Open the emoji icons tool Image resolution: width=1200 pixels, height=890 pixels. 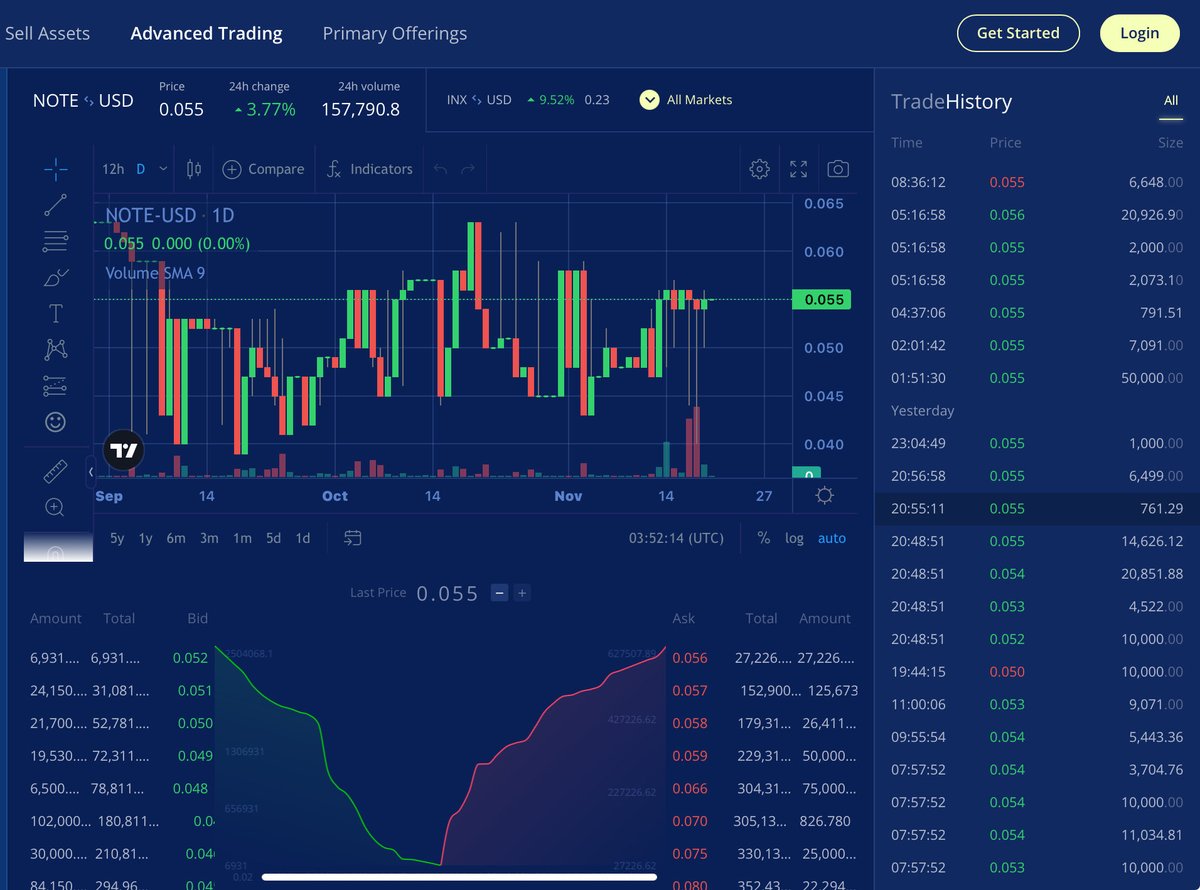(x=56, y=422)
